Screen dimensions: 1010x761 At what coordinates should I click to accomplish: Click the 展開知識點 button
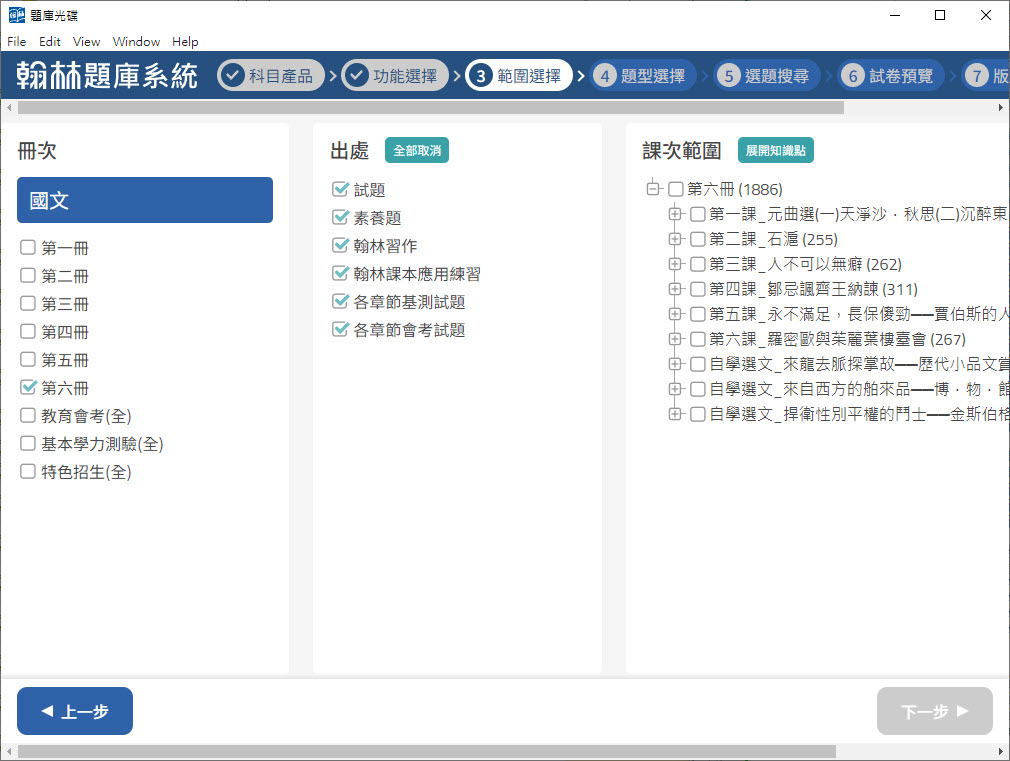pos(776,150)
